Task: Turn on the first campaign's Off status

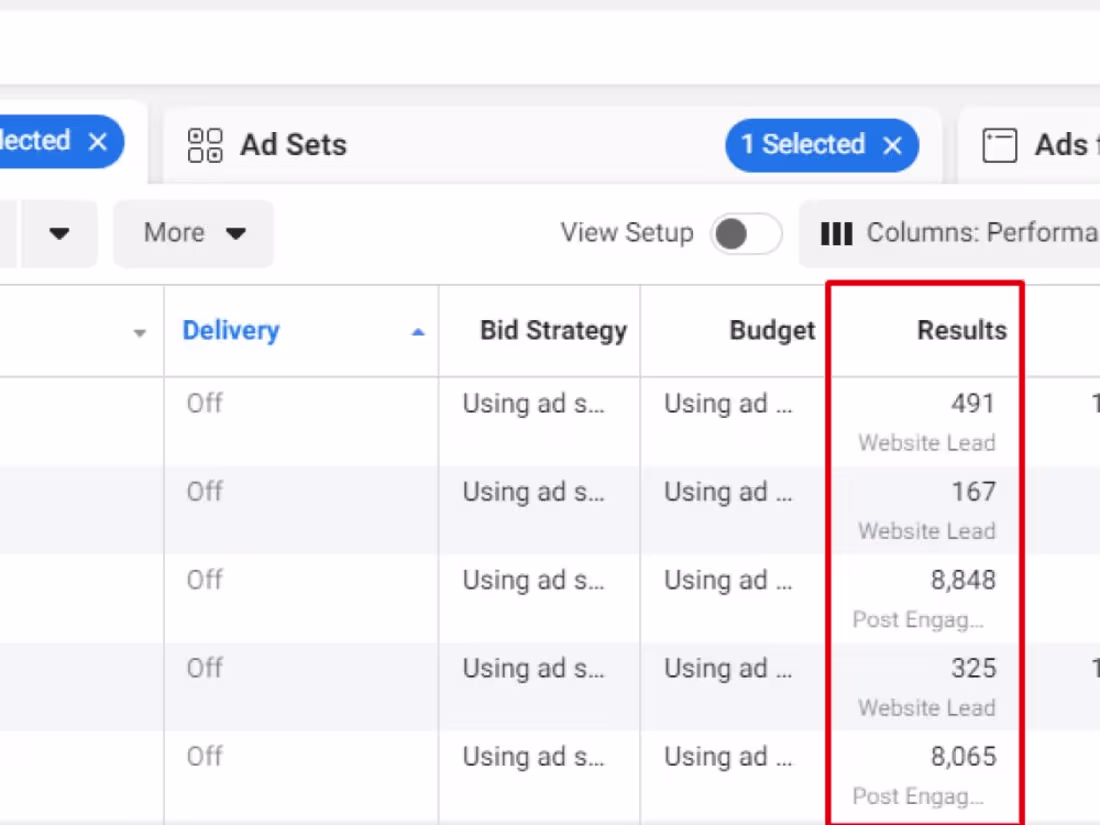Action: click(204, 403)
